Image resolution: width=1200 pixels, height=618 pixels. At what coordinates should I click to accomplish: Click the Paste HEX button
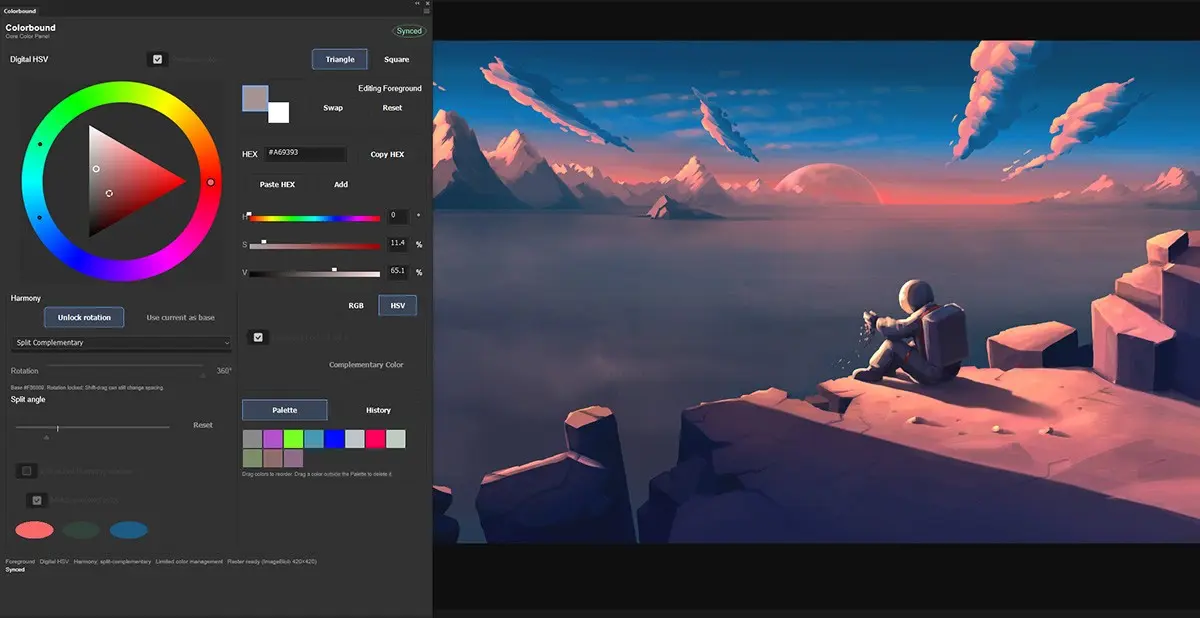click(277, 184)
